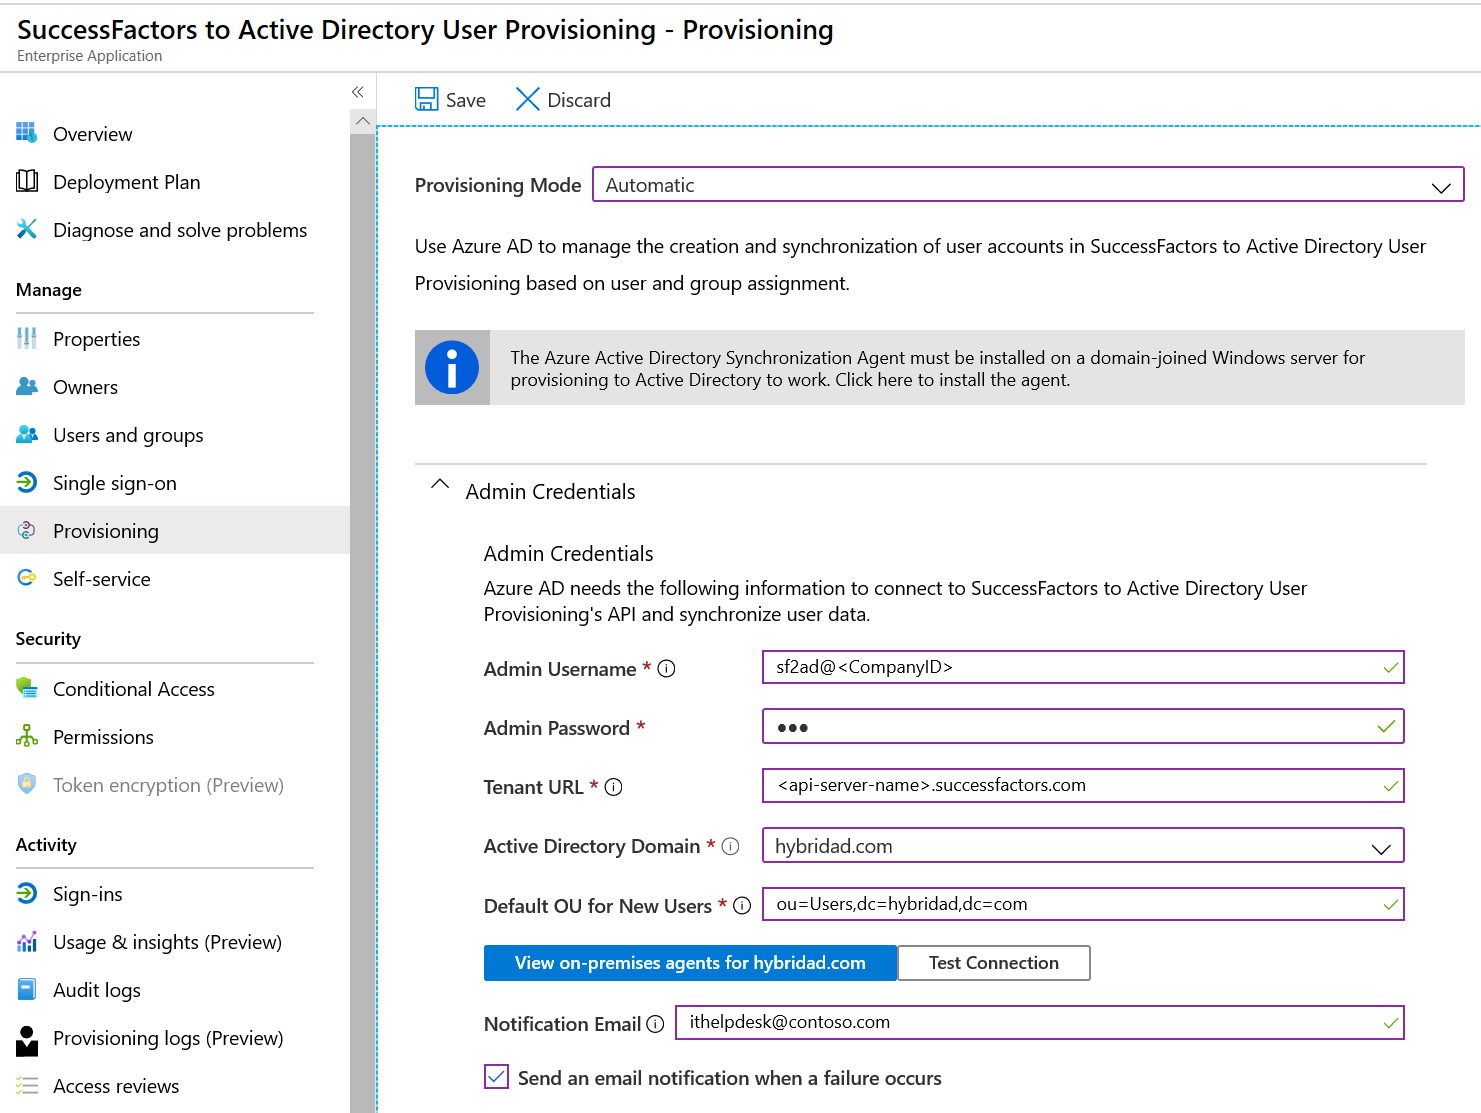Open Properties under Manage

coord(96,339)
